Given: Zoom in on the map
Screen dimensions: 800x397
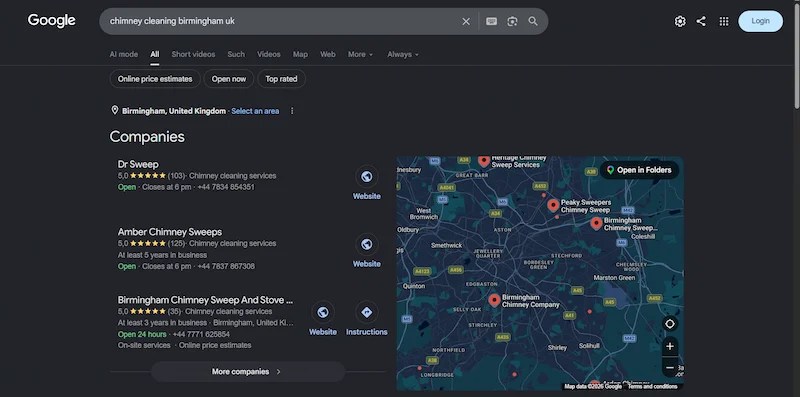Looking at the screenshot, I should coord(670,346).
